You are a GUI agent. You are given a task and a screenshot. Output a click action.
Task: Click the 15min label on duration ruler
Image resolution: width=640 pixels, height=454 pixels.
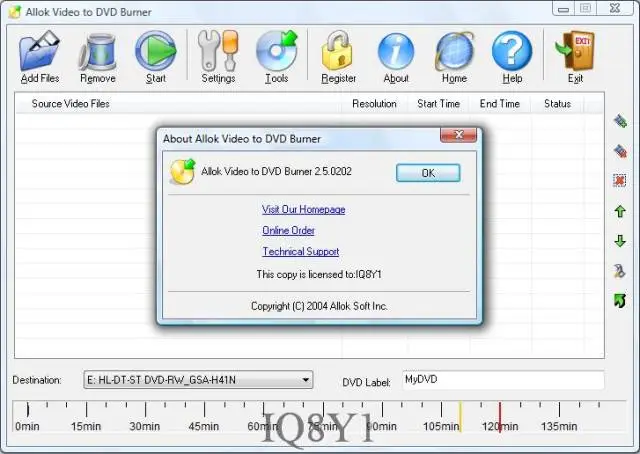86,426
